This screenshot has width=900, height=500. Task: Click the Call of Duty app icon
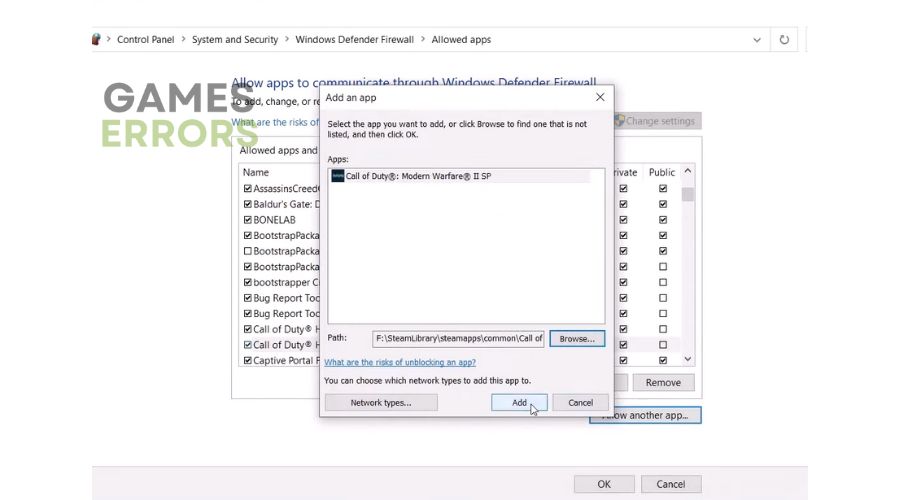pos(338,176)
